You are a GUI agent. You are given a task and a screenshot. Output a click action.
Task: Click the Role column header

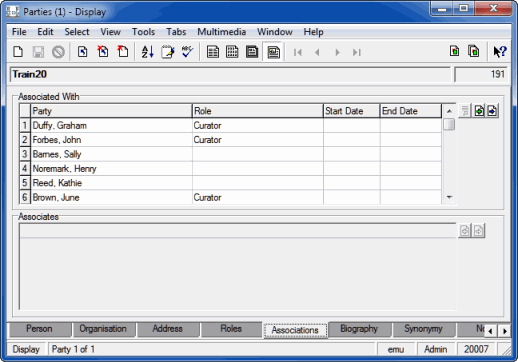[258, 111]
